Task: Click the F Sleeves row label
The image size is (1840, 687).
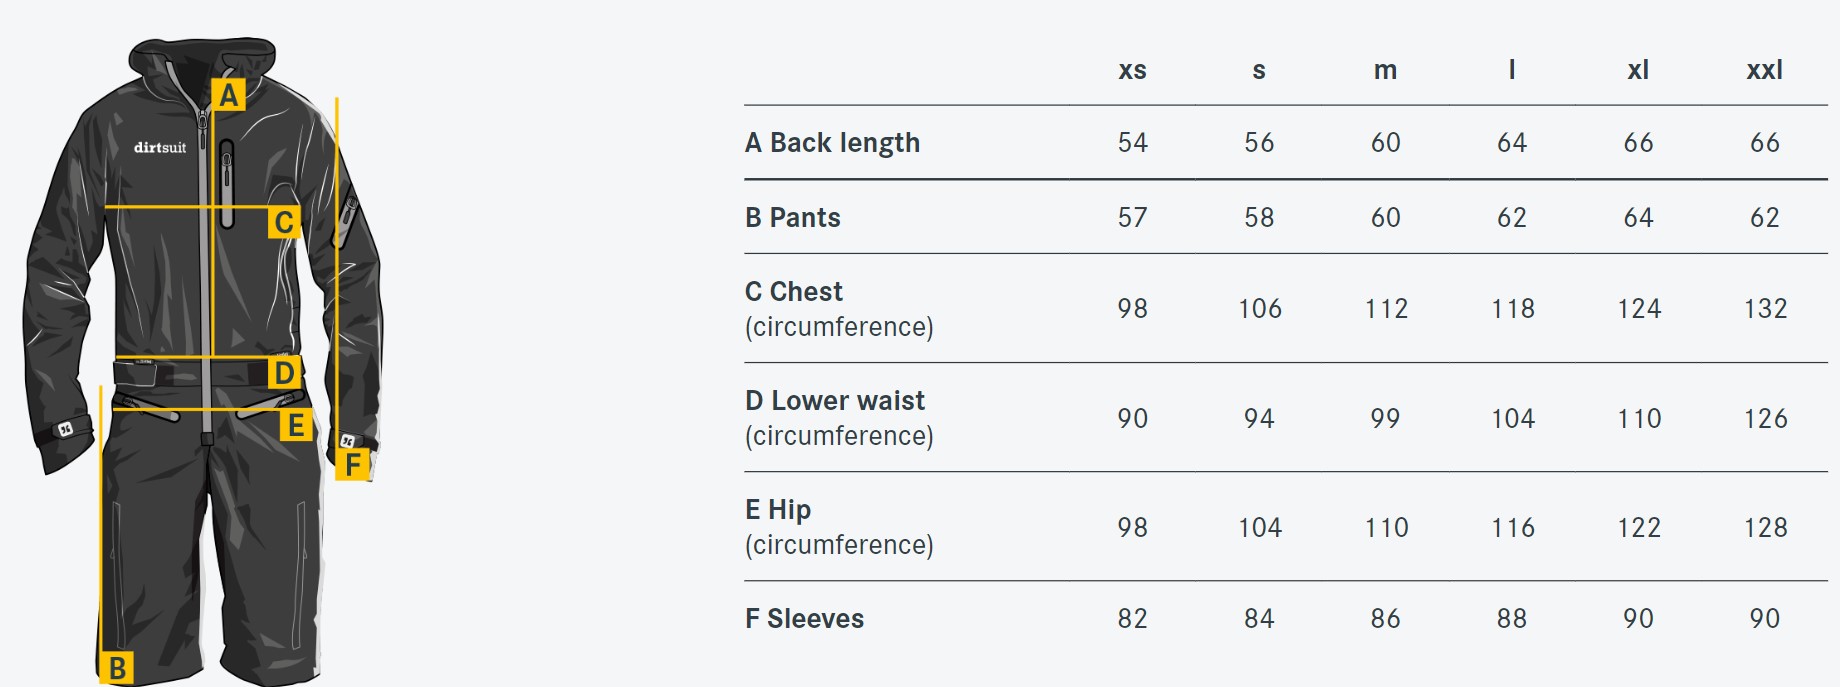Action: pos(804,618)
